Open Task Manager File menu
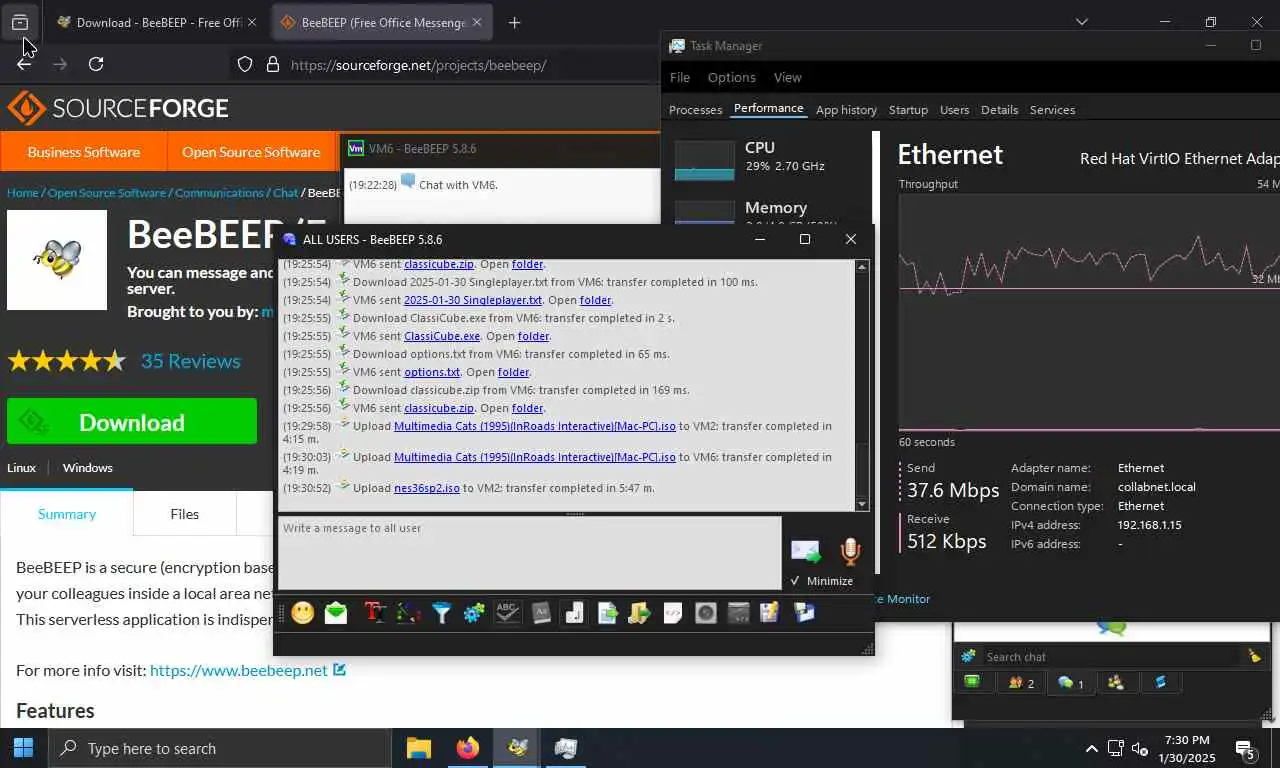This screenshot has width=1280, height=768. (x=680, y=77)
